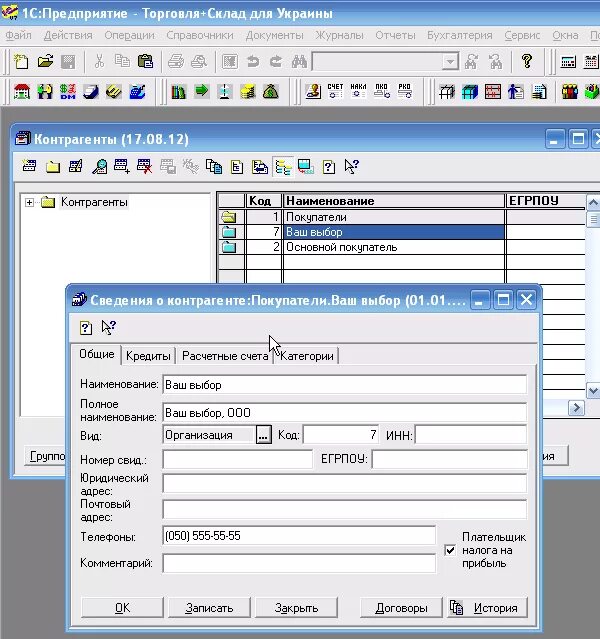Click the СЧЕТ invoice icon
This screenshot has width=600, height=639.
point(335,90)
